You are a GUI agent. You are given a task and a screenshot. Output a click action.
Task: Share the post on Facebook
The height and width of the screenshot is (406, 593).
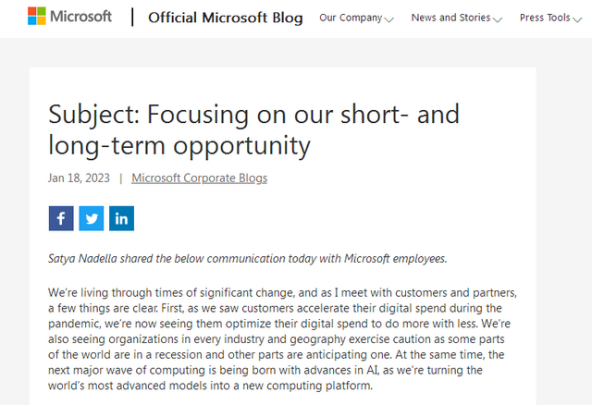61,218
